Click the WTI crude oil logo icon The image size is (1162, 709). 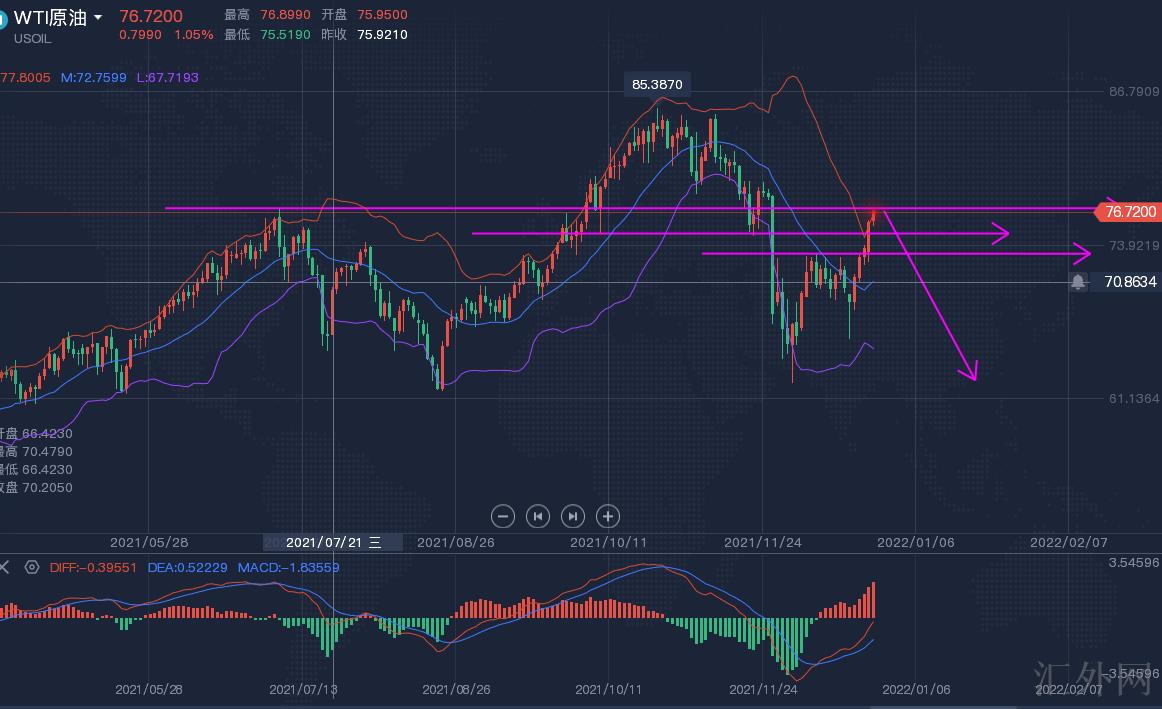[3, 18]
